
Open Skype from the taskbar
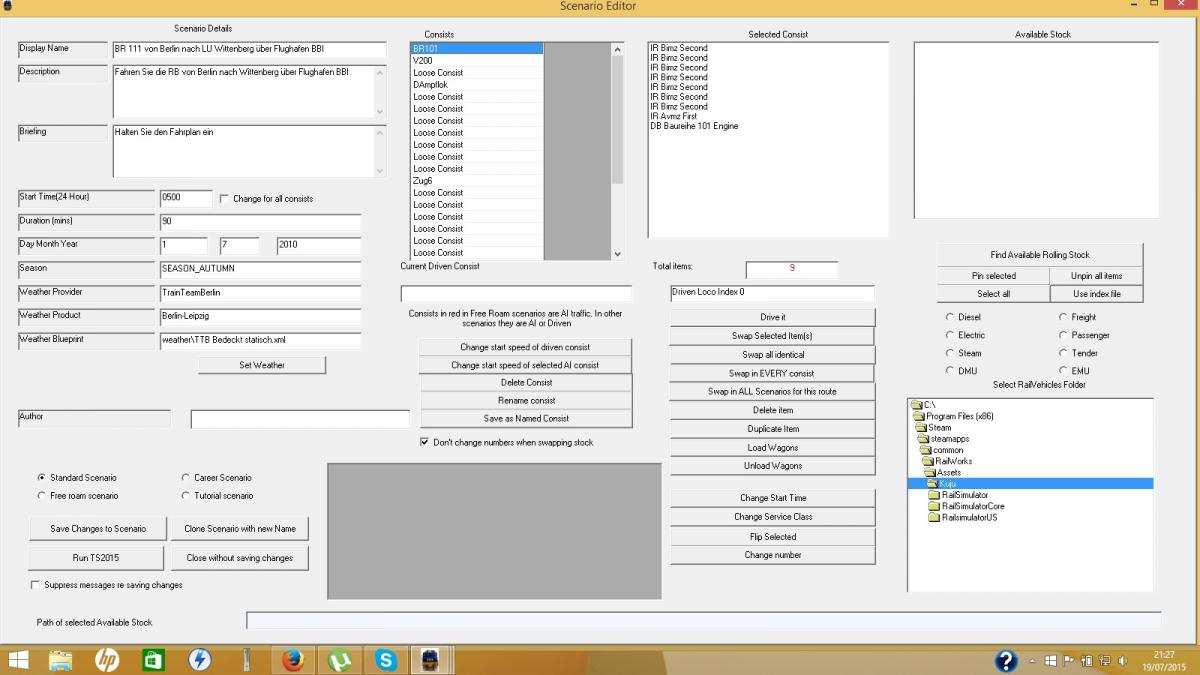(385, 660)
